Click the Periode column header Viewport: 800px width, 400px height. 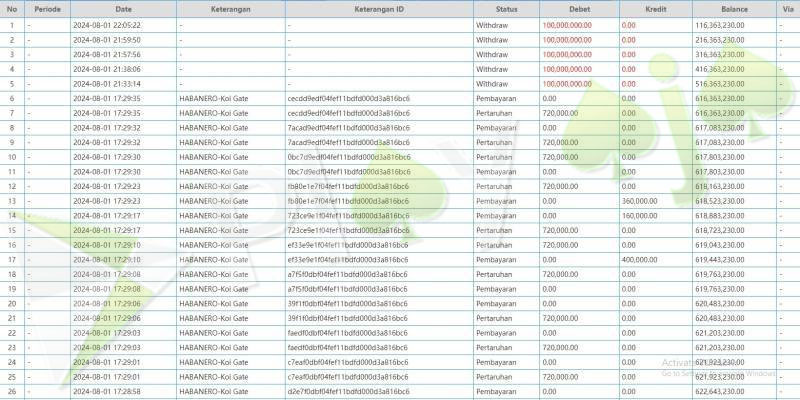(47, 8)
